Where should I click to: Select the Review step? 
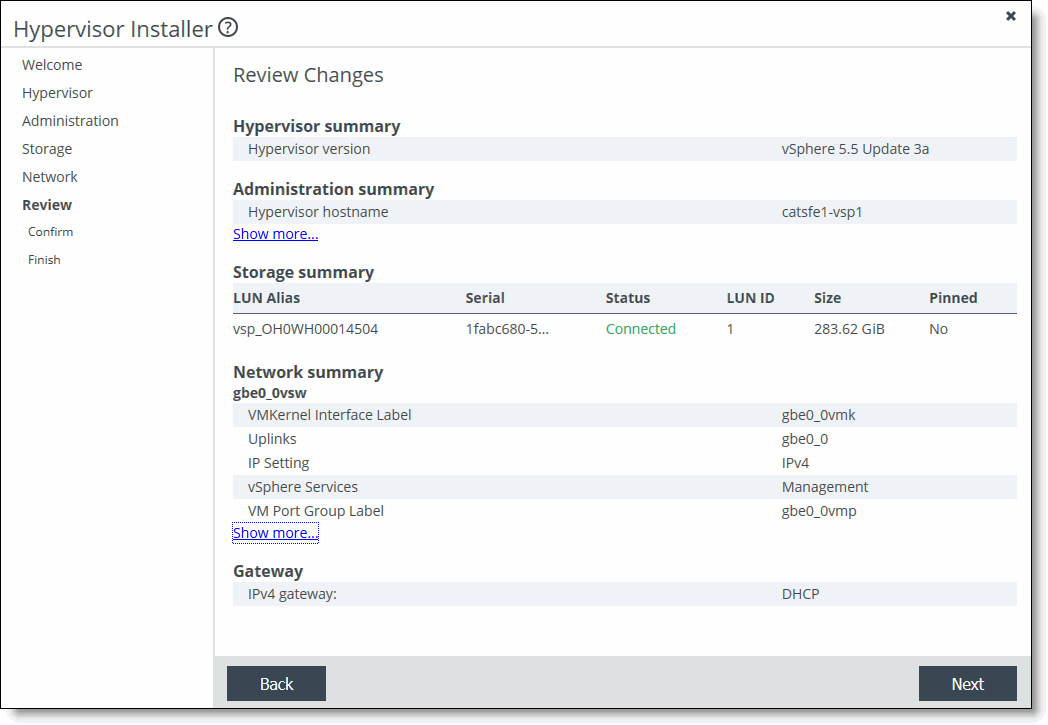point(47,205)
